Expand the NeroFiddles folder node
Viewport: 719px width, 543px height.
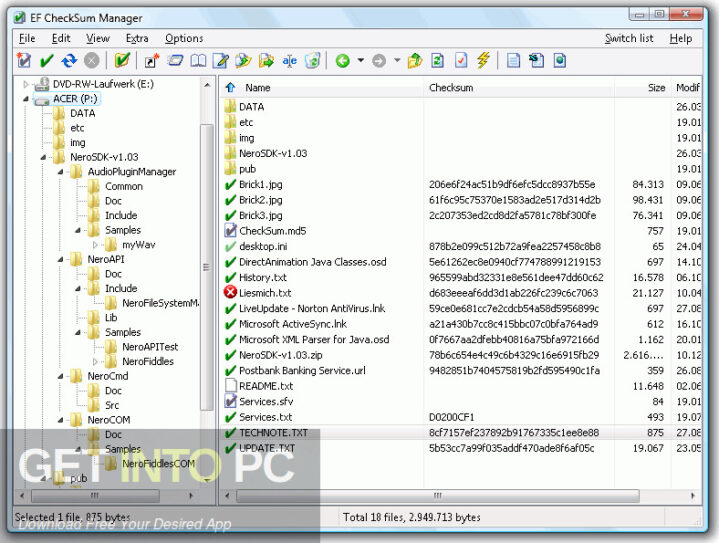(x=95, y=361)
